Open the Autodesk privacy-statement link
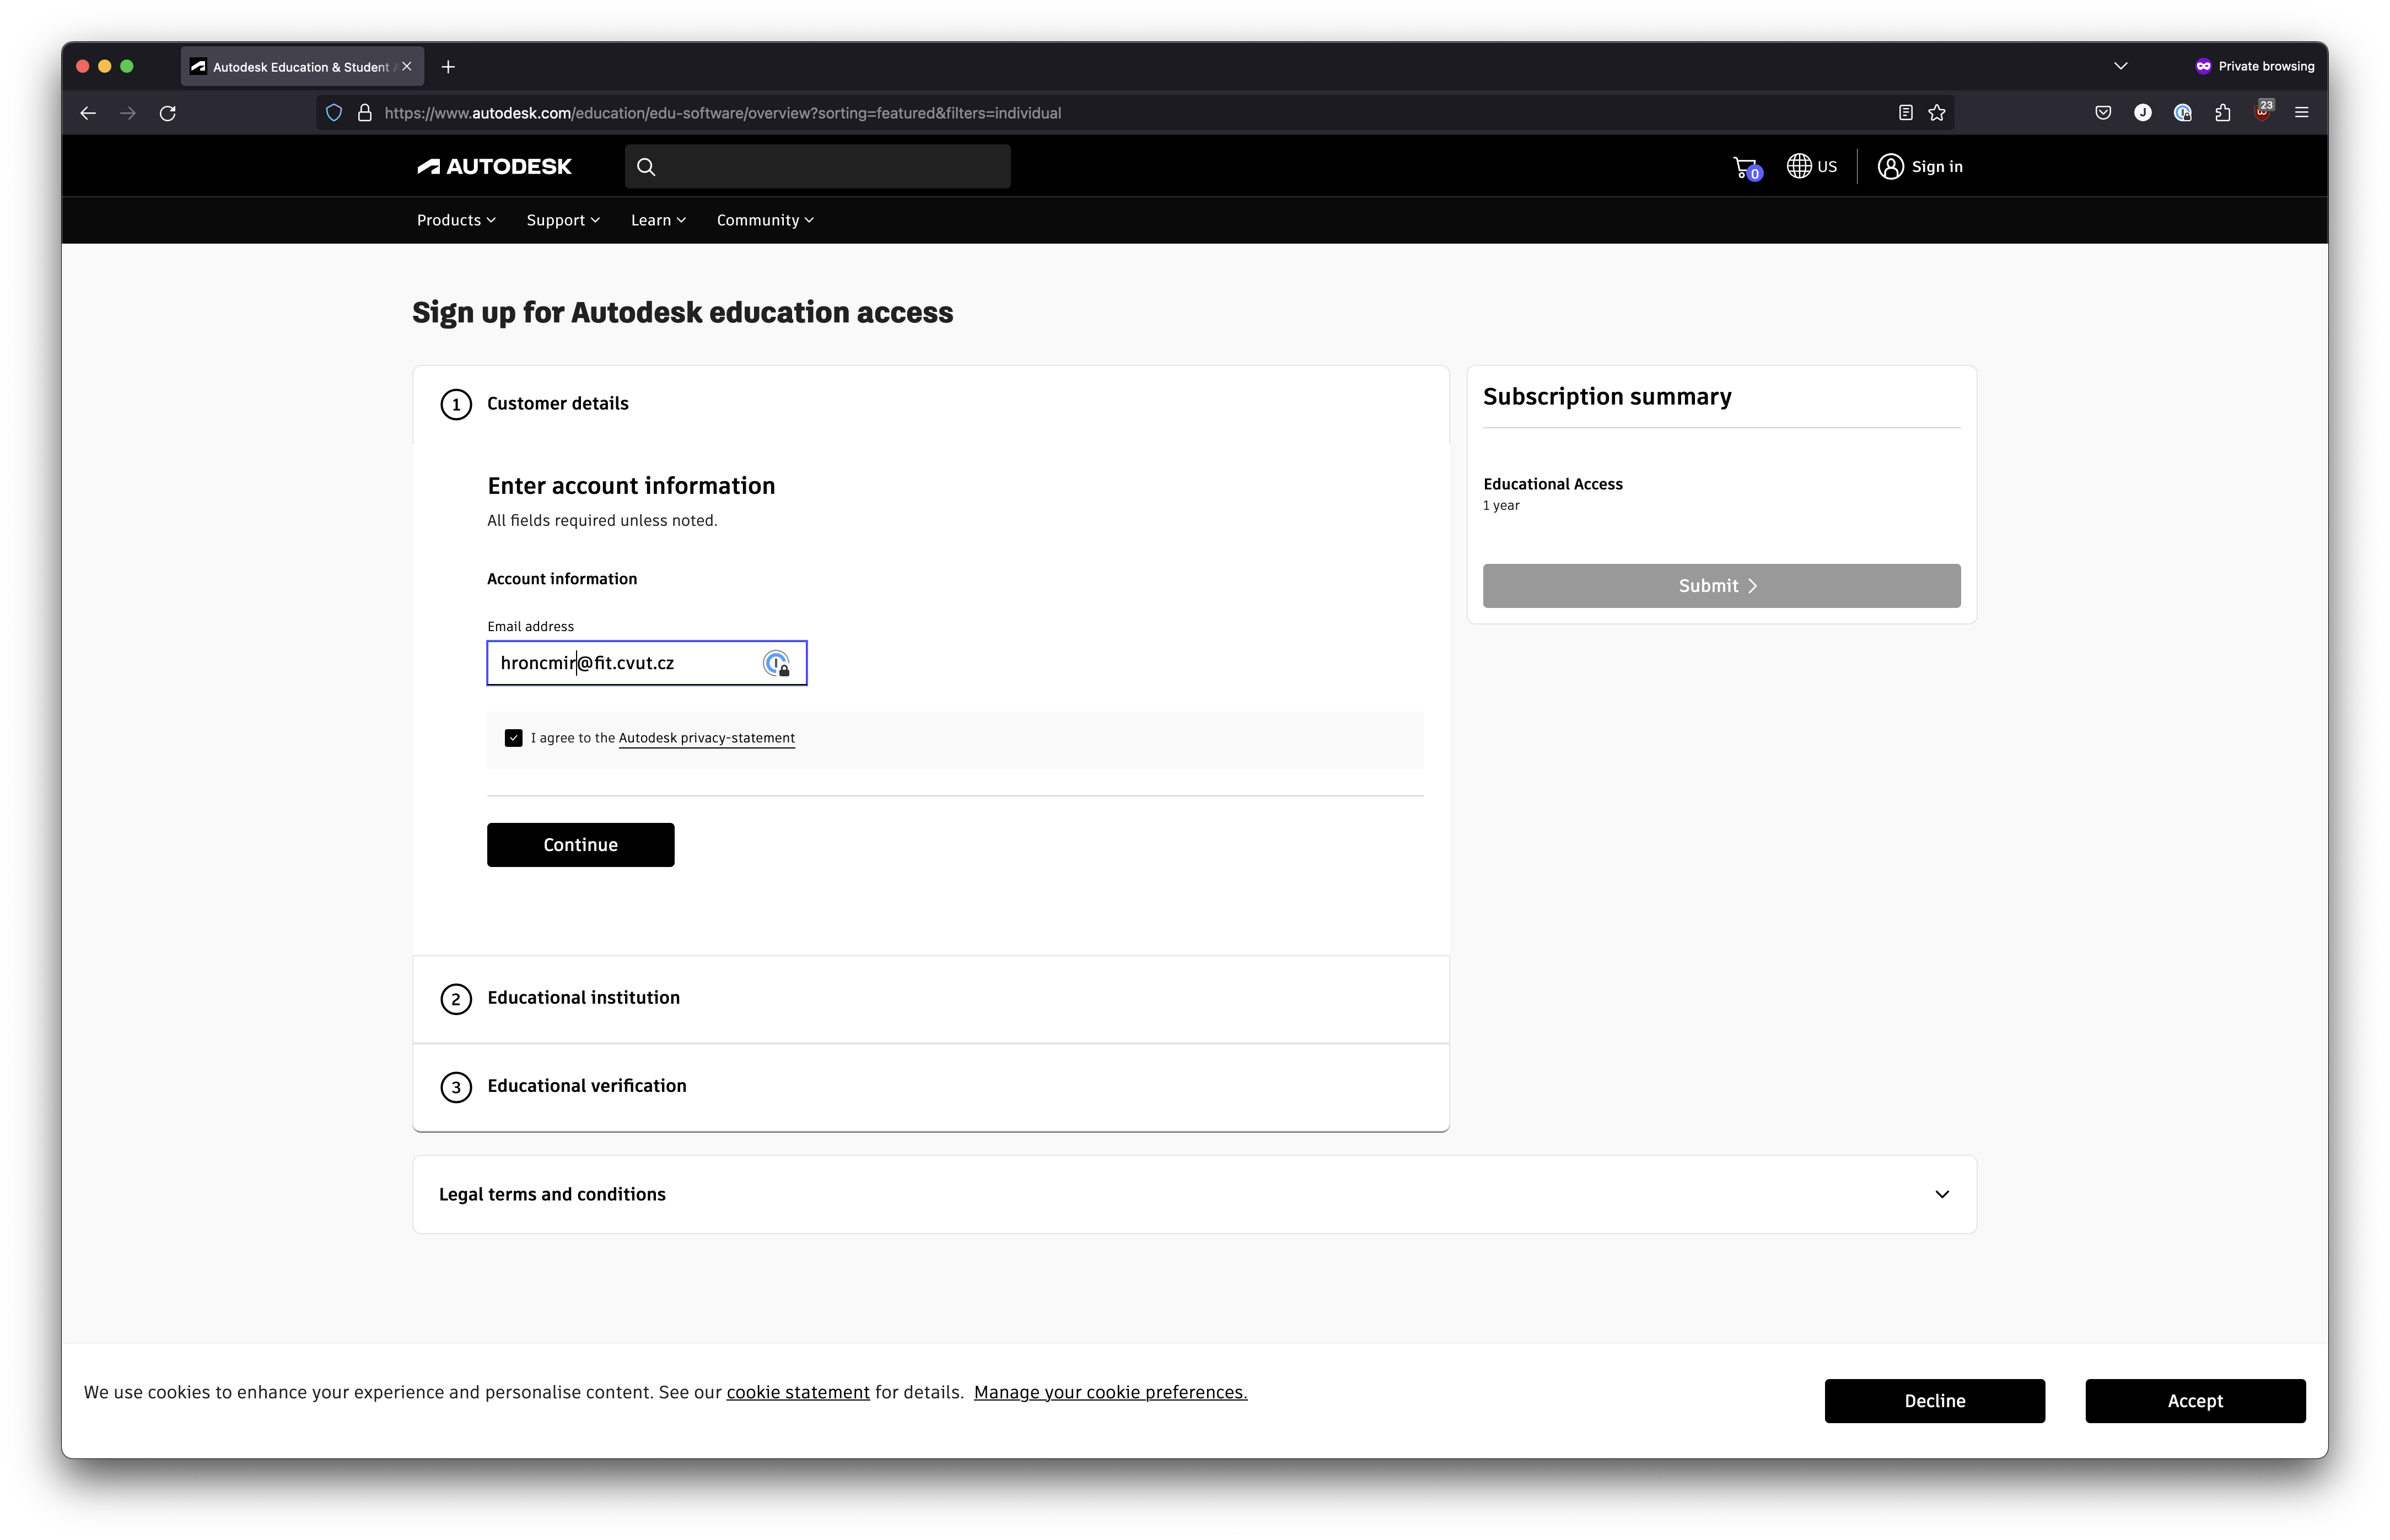Image resolution: width=2390 pixels, height=1540 pixels. coord(707,738)
